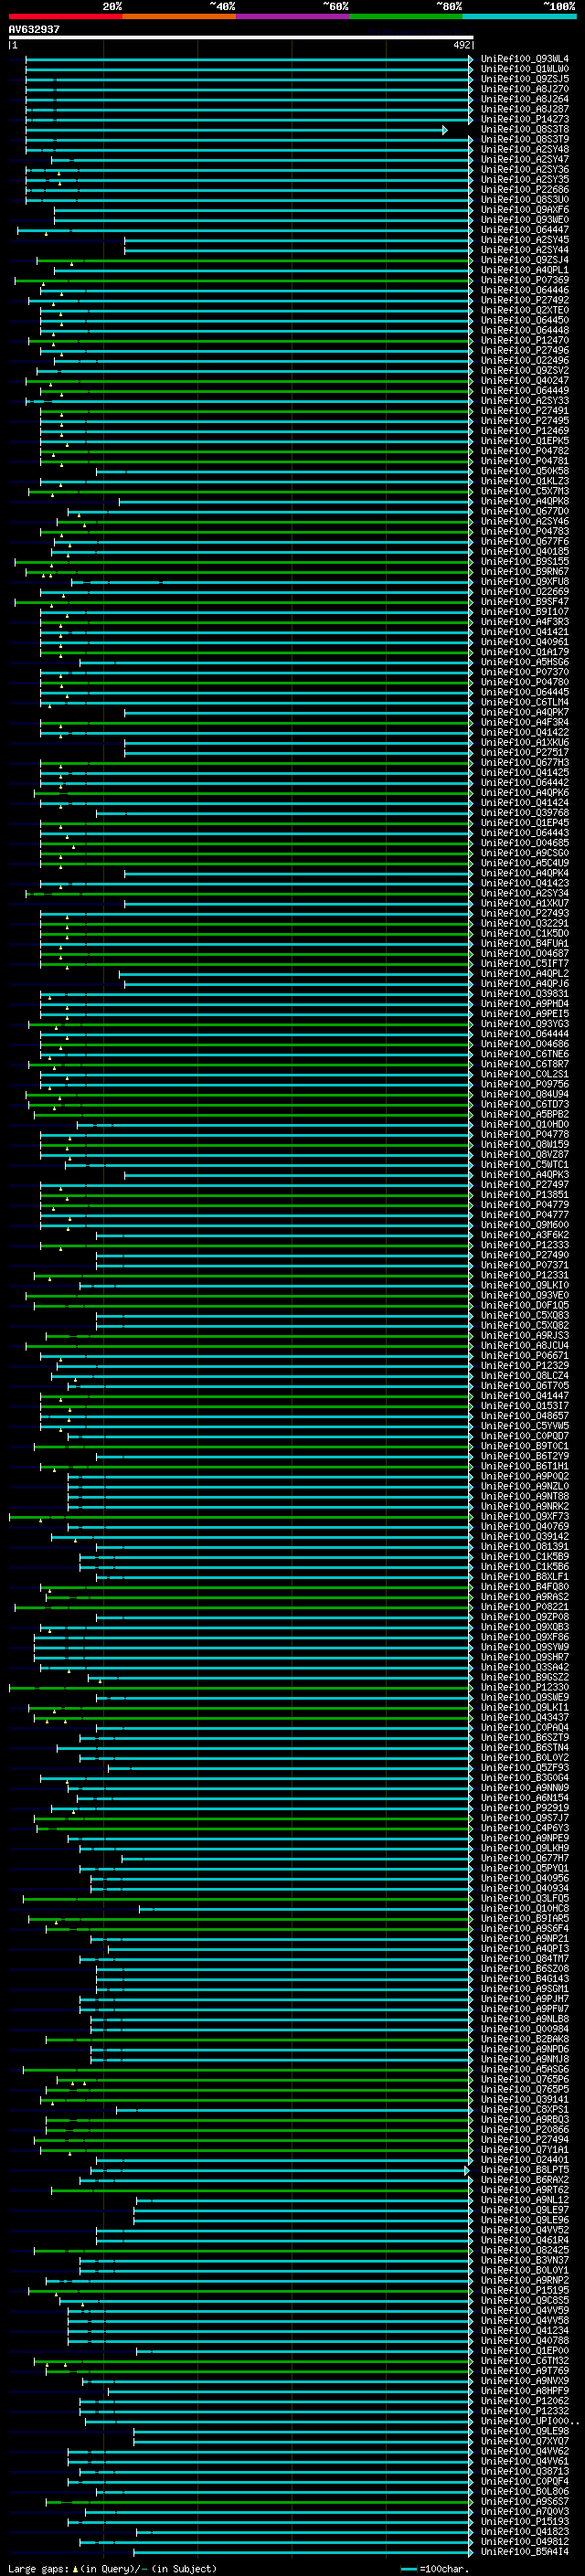This screenshot has height=2576, width=585.
Task: Open hit UniRef100_Q9ZSJ5
Action: point(525,79)
